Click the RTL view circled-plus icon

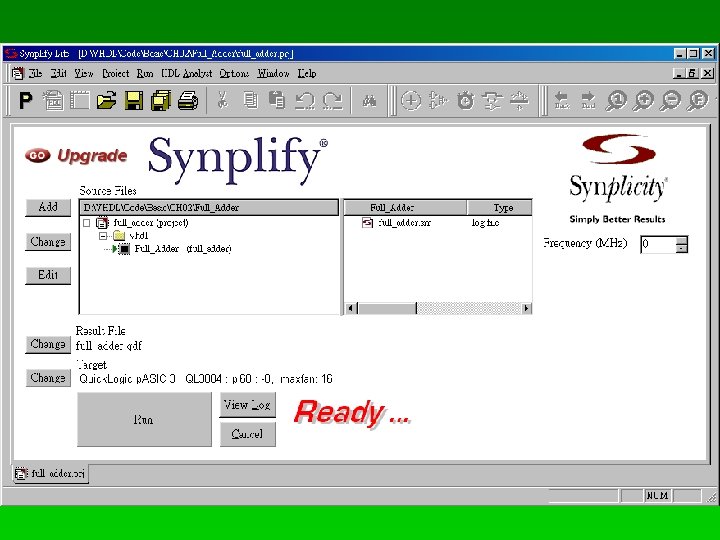point(411,101)
